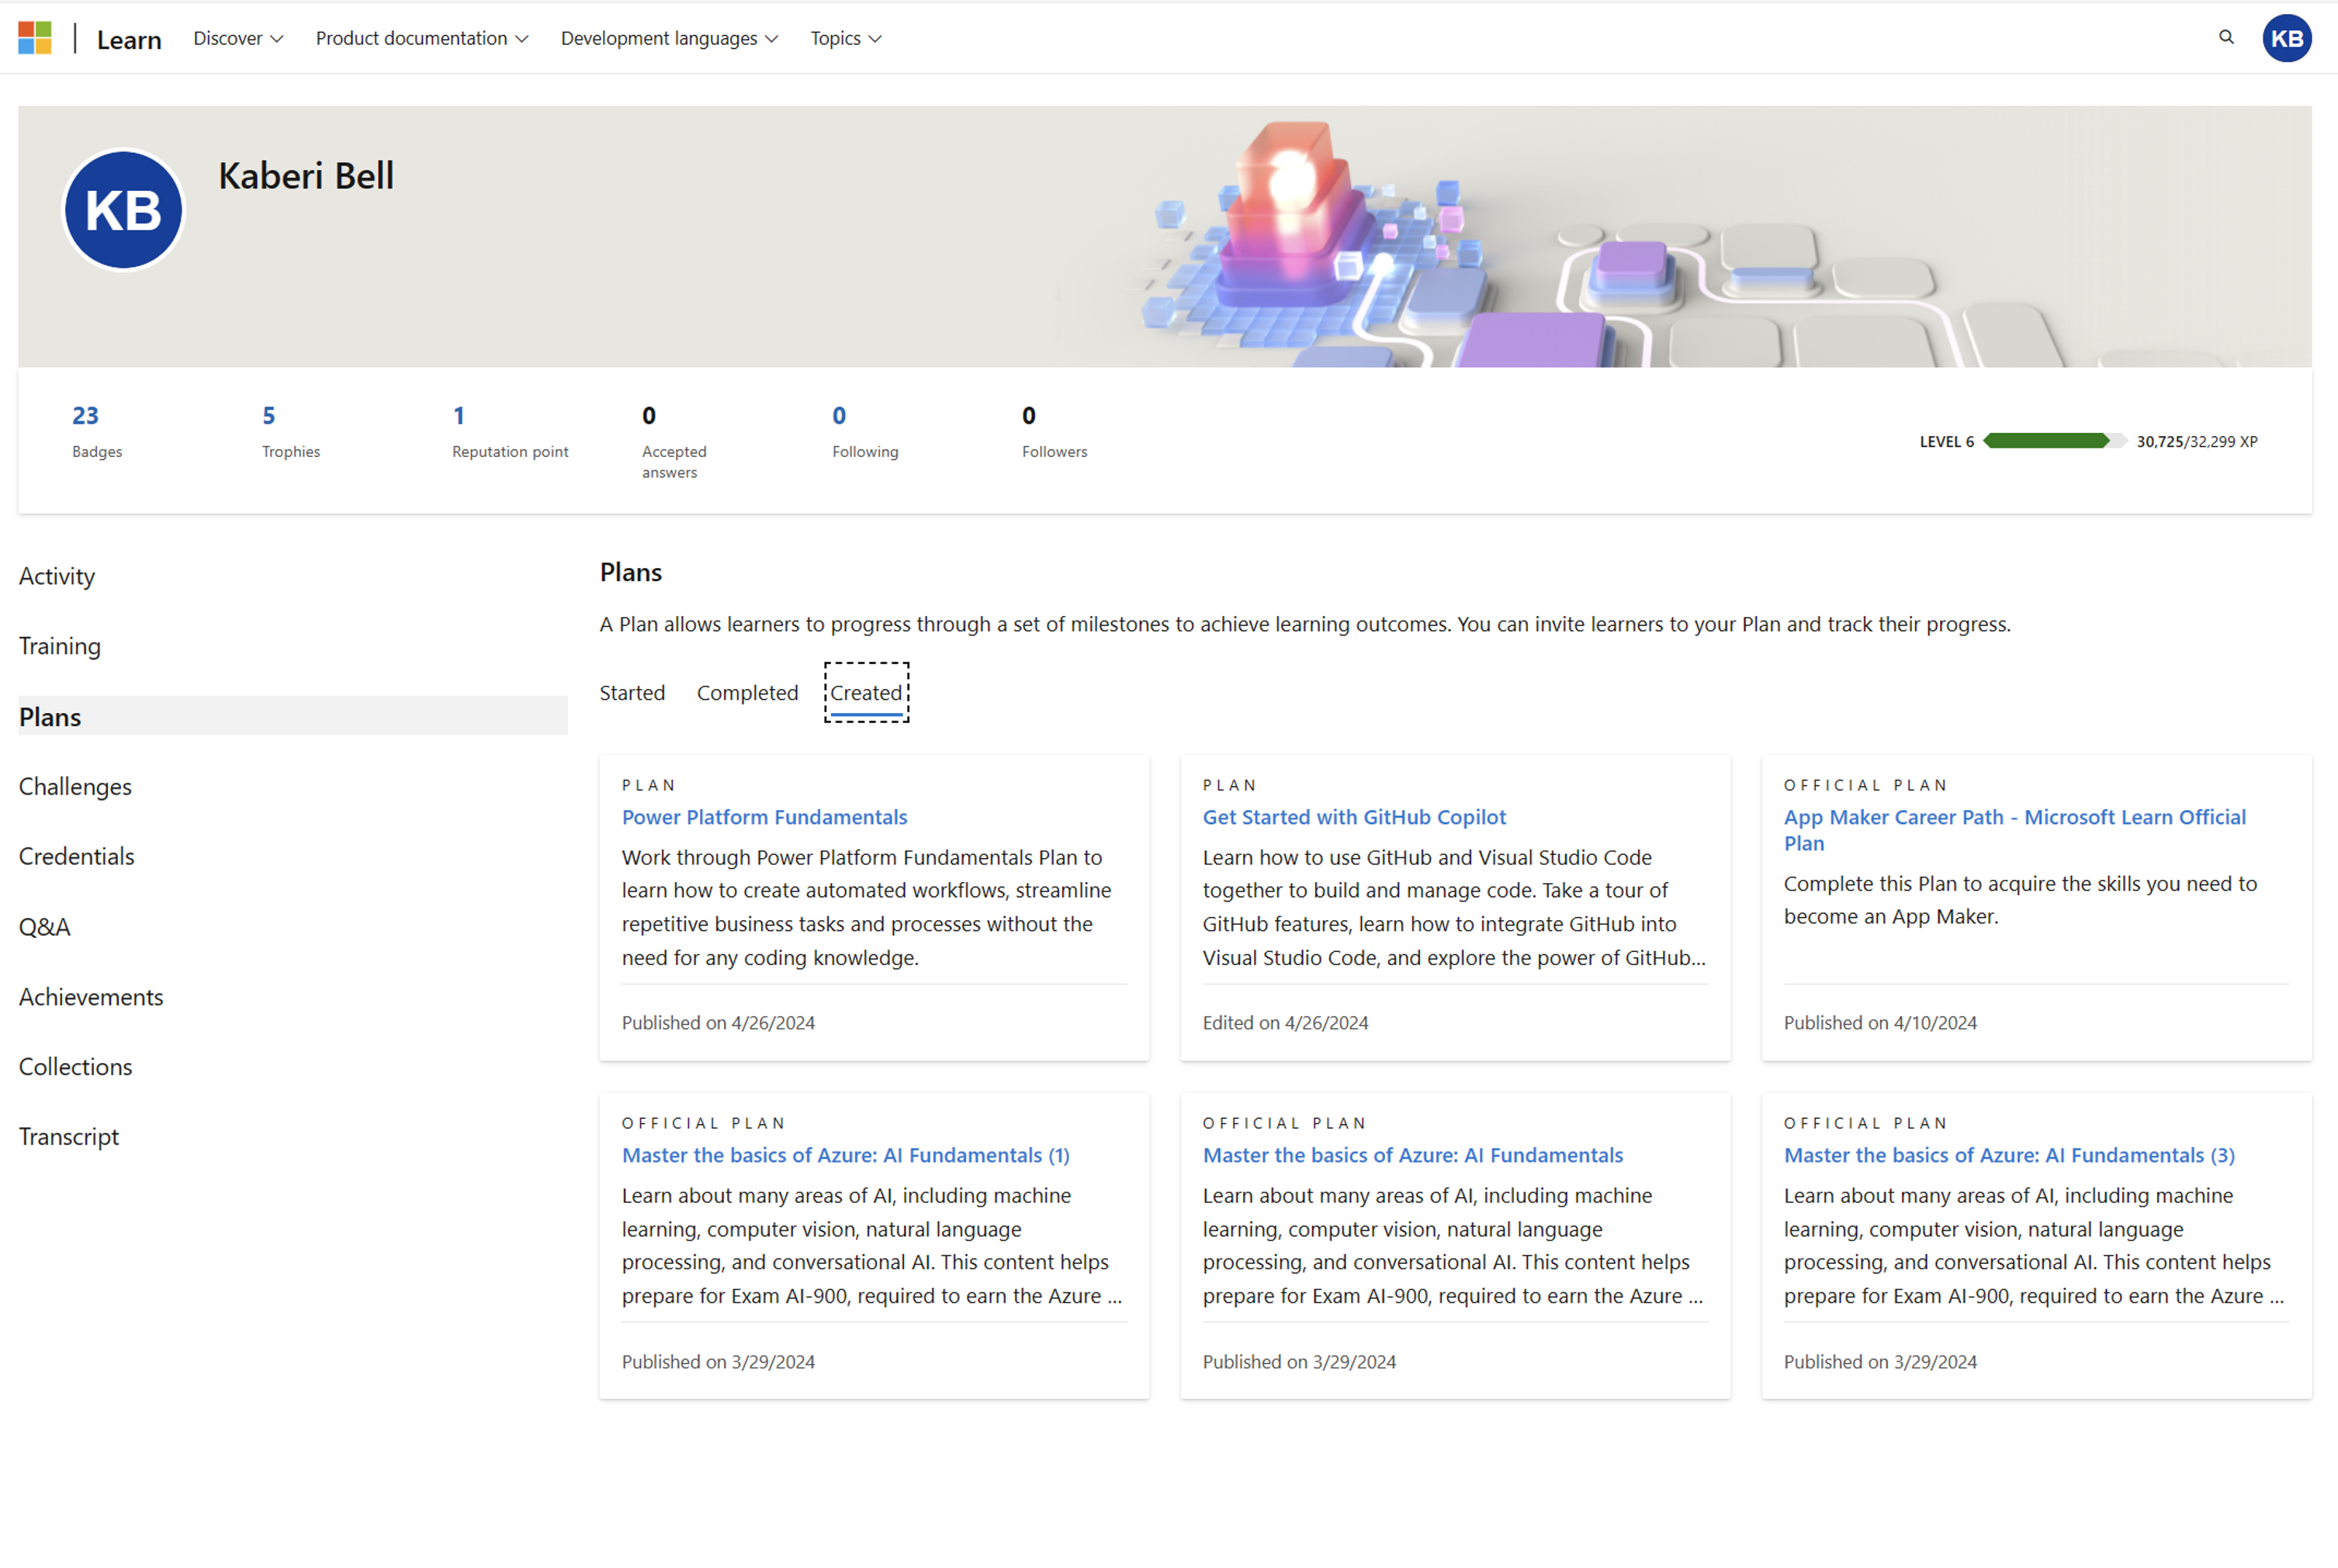Image resolution: width=2338 pixels, height=1568 pixels.
Task: Expand the Product documentation dropdown
Action: pyautogui.click(x=418, y=36)
